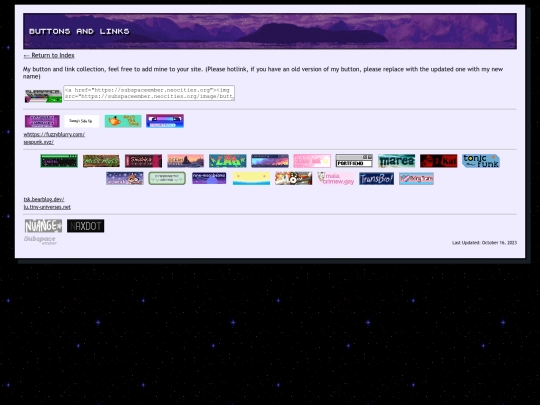The width and height of the screenshot is (540, 405).
Task: Open the trans flag Bring Trans button
Action: pyautogui.click(x=416, y=178)
